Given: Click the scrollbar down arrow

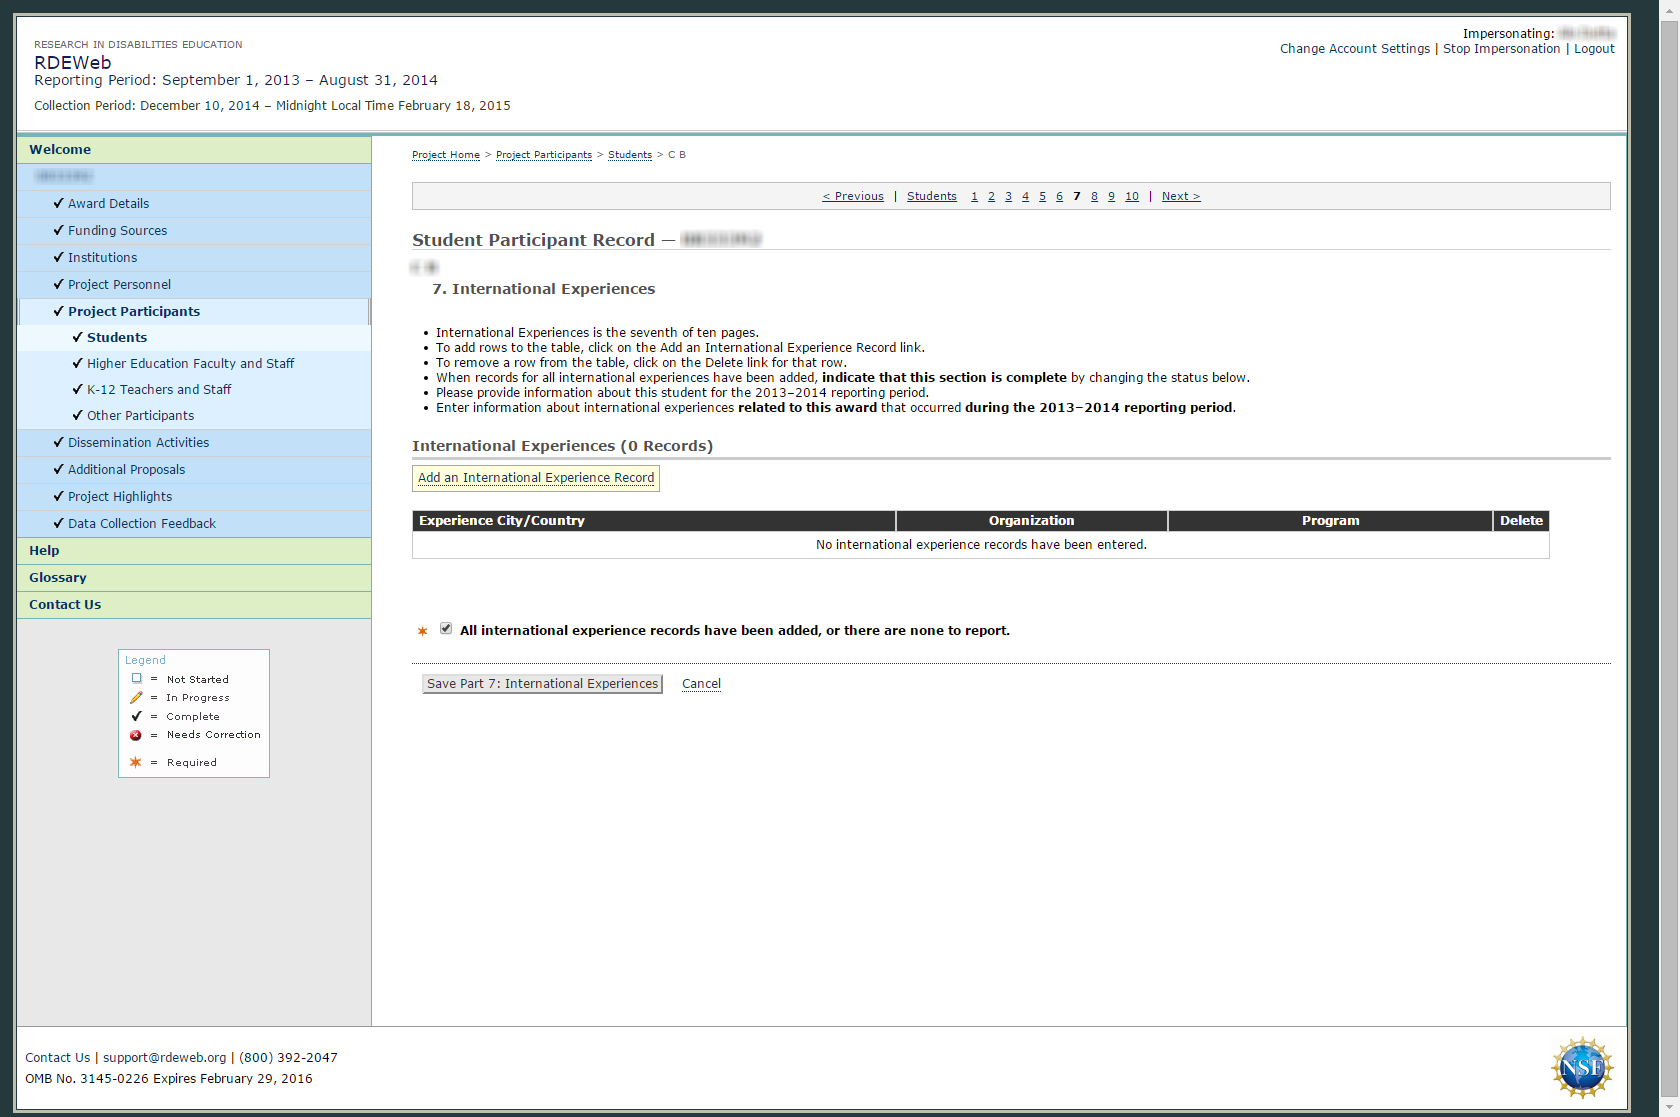Looking at the screenshot, I should click(1669, 1108).
